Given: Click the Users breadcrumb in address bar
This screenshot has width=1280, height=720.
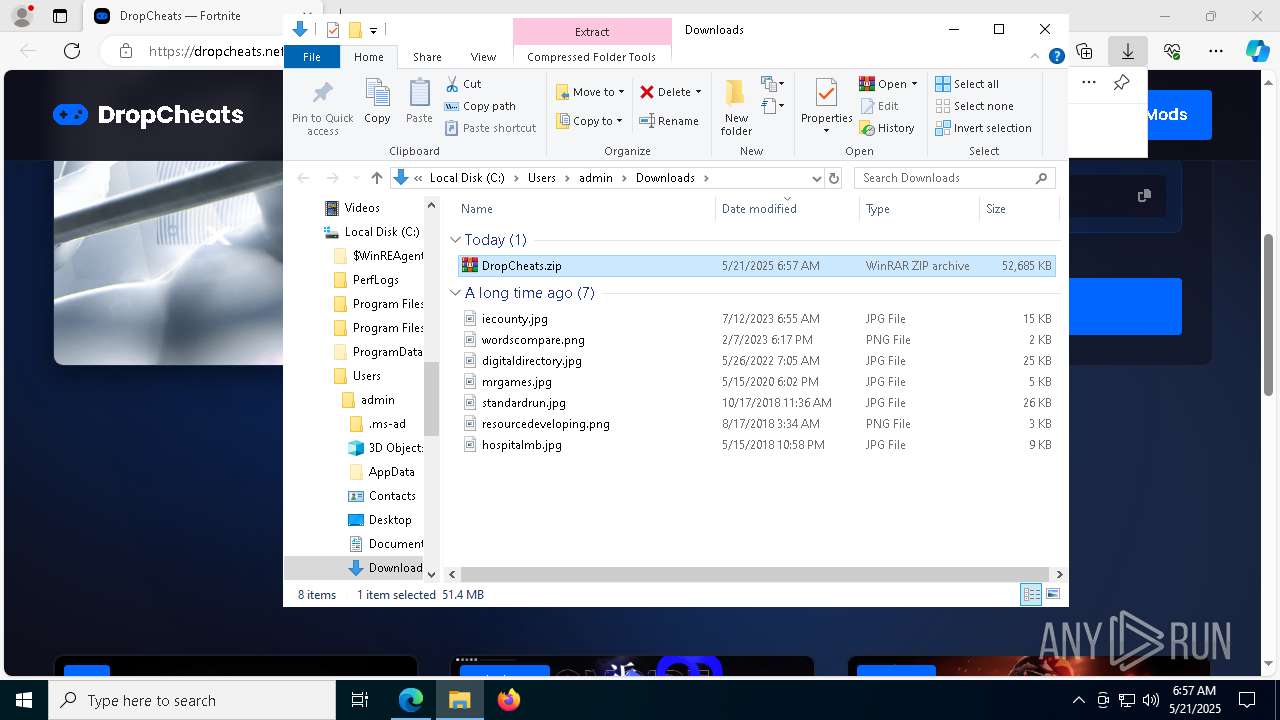Looking at the screenshot, I should (x=542, y=178).
